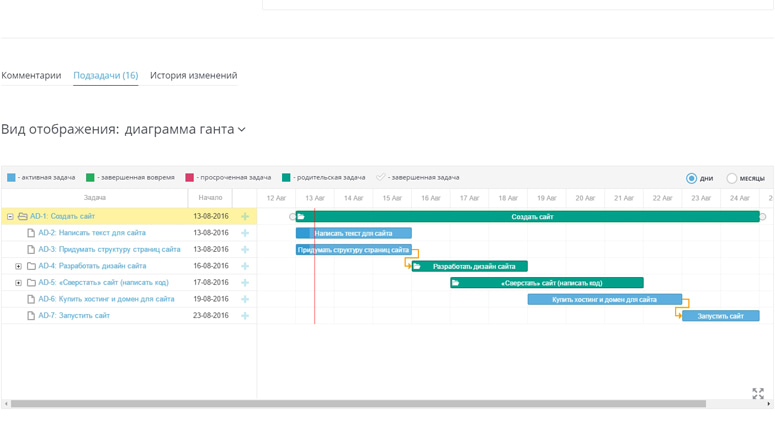Screen dimensions: 775x430
Task: Click the file icon of AD-2 row
Action: [x=31, y=233]
